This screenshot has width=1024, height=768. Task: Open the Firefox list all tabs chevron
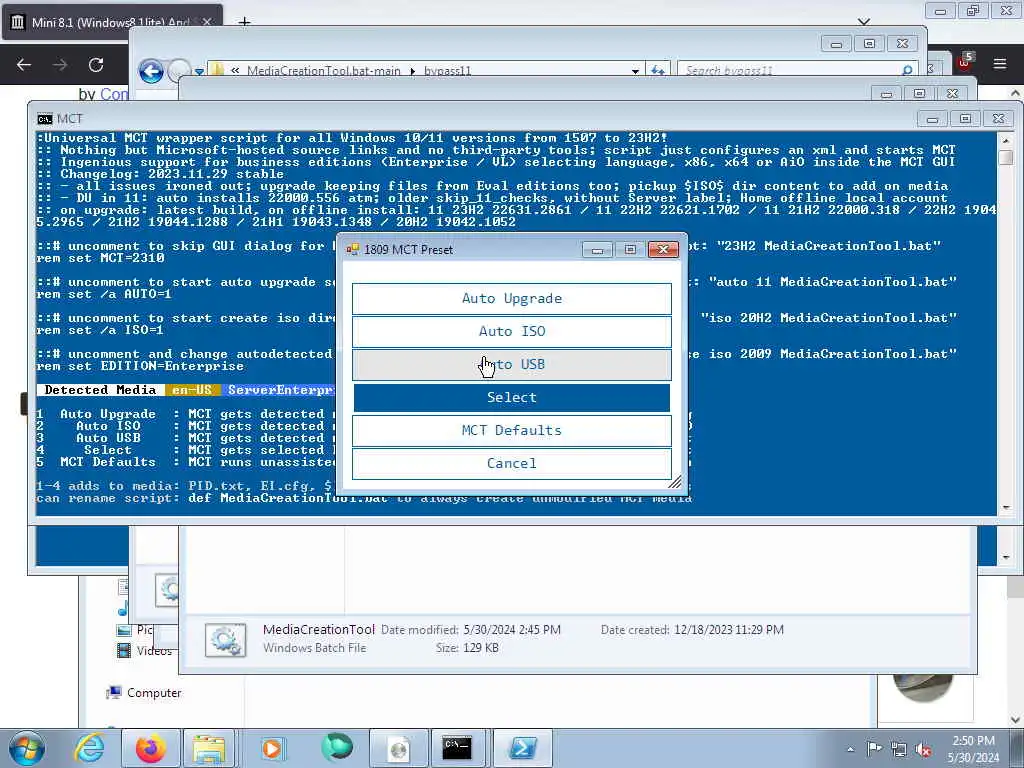pyautogui.click(x=864, y=22)
